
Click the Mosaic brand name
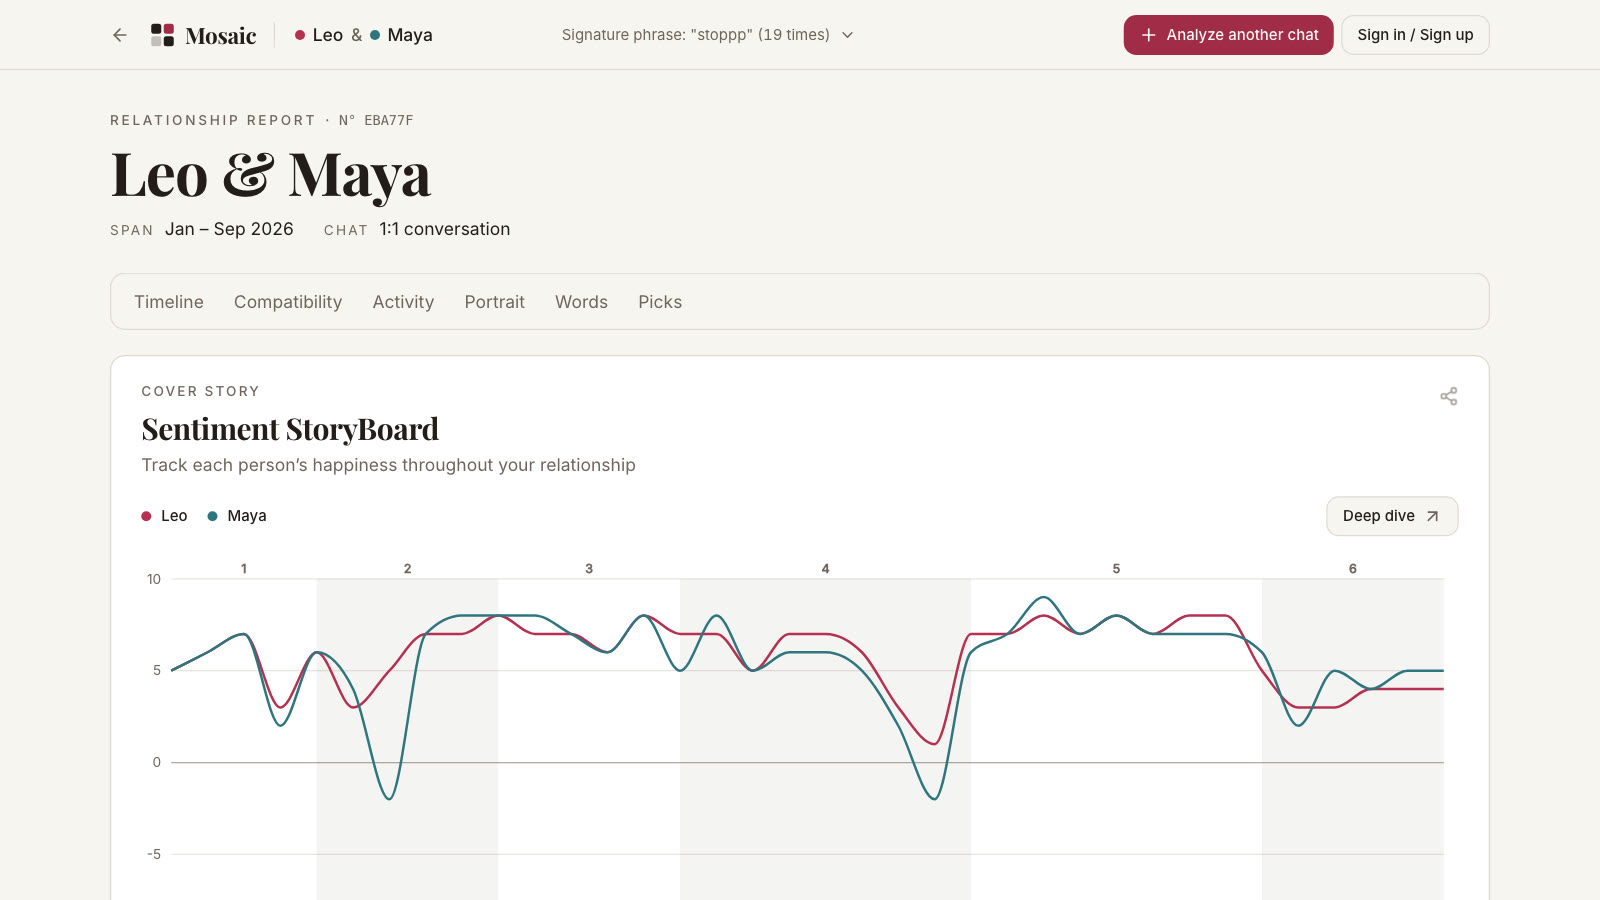tap(221, 36)
